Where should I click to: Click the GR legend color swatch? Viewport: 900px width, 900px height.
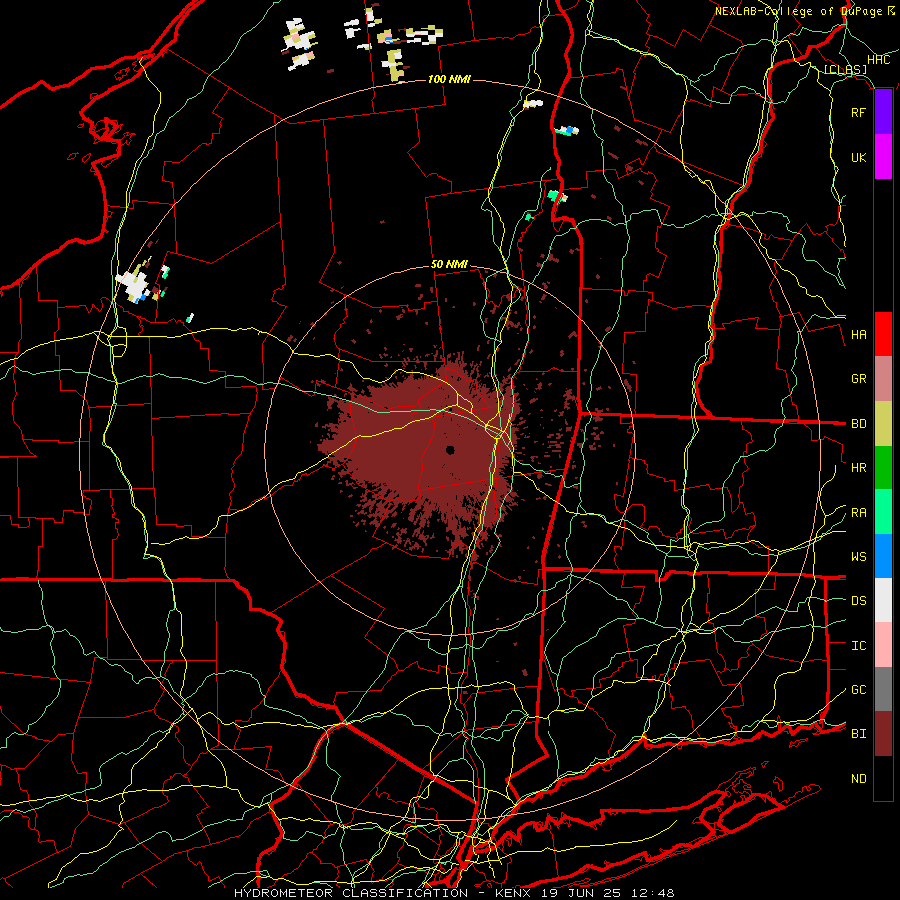coord(883,378)
